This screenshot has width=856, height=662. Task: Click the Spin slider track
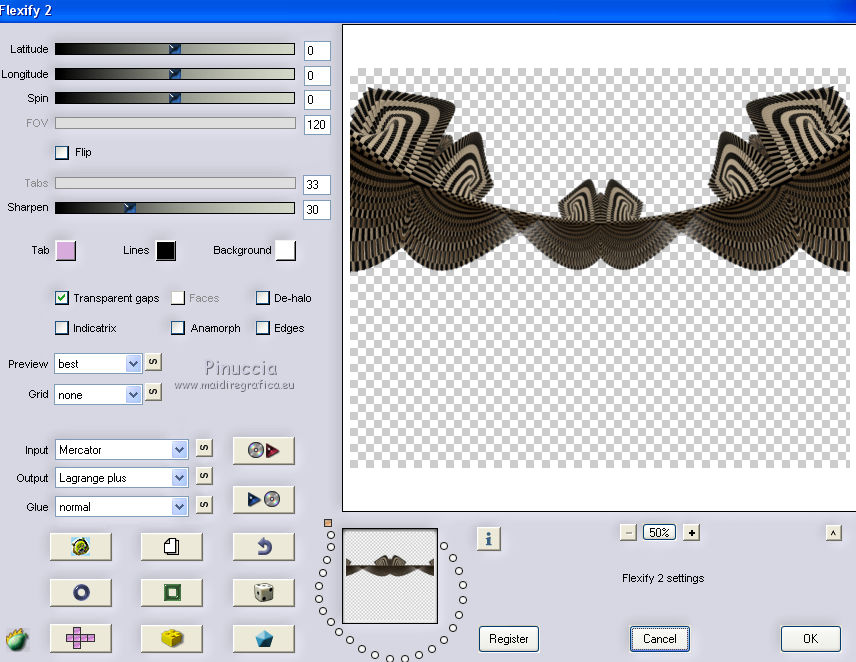(175, 98)
